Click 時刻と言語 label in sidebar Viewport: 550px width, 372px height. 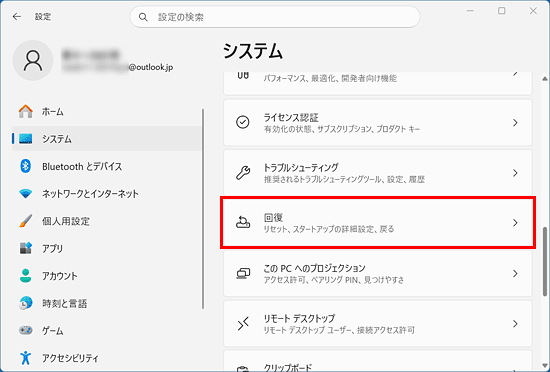coord(65,303)
